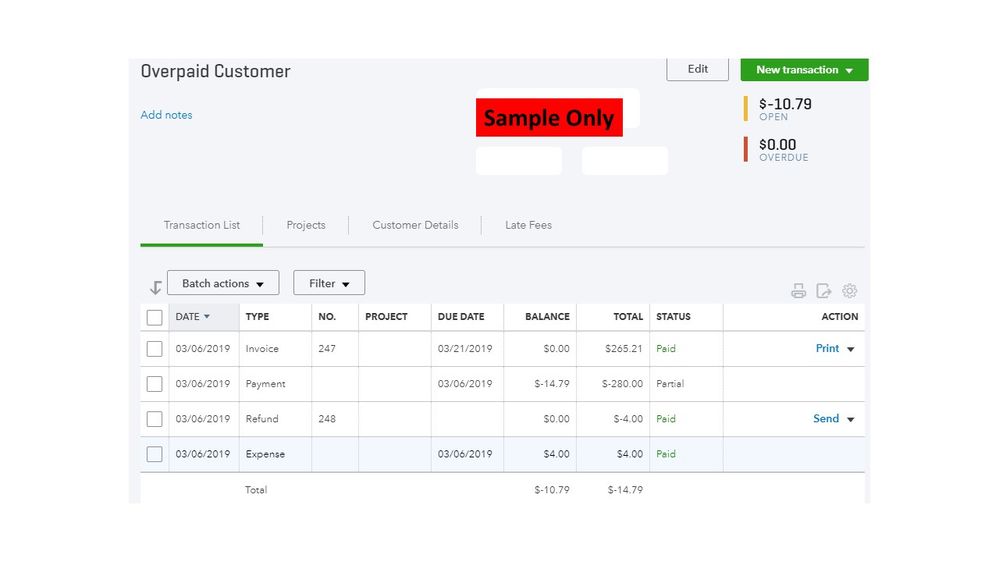Click the Overpaid Customer title

(215, 71)
